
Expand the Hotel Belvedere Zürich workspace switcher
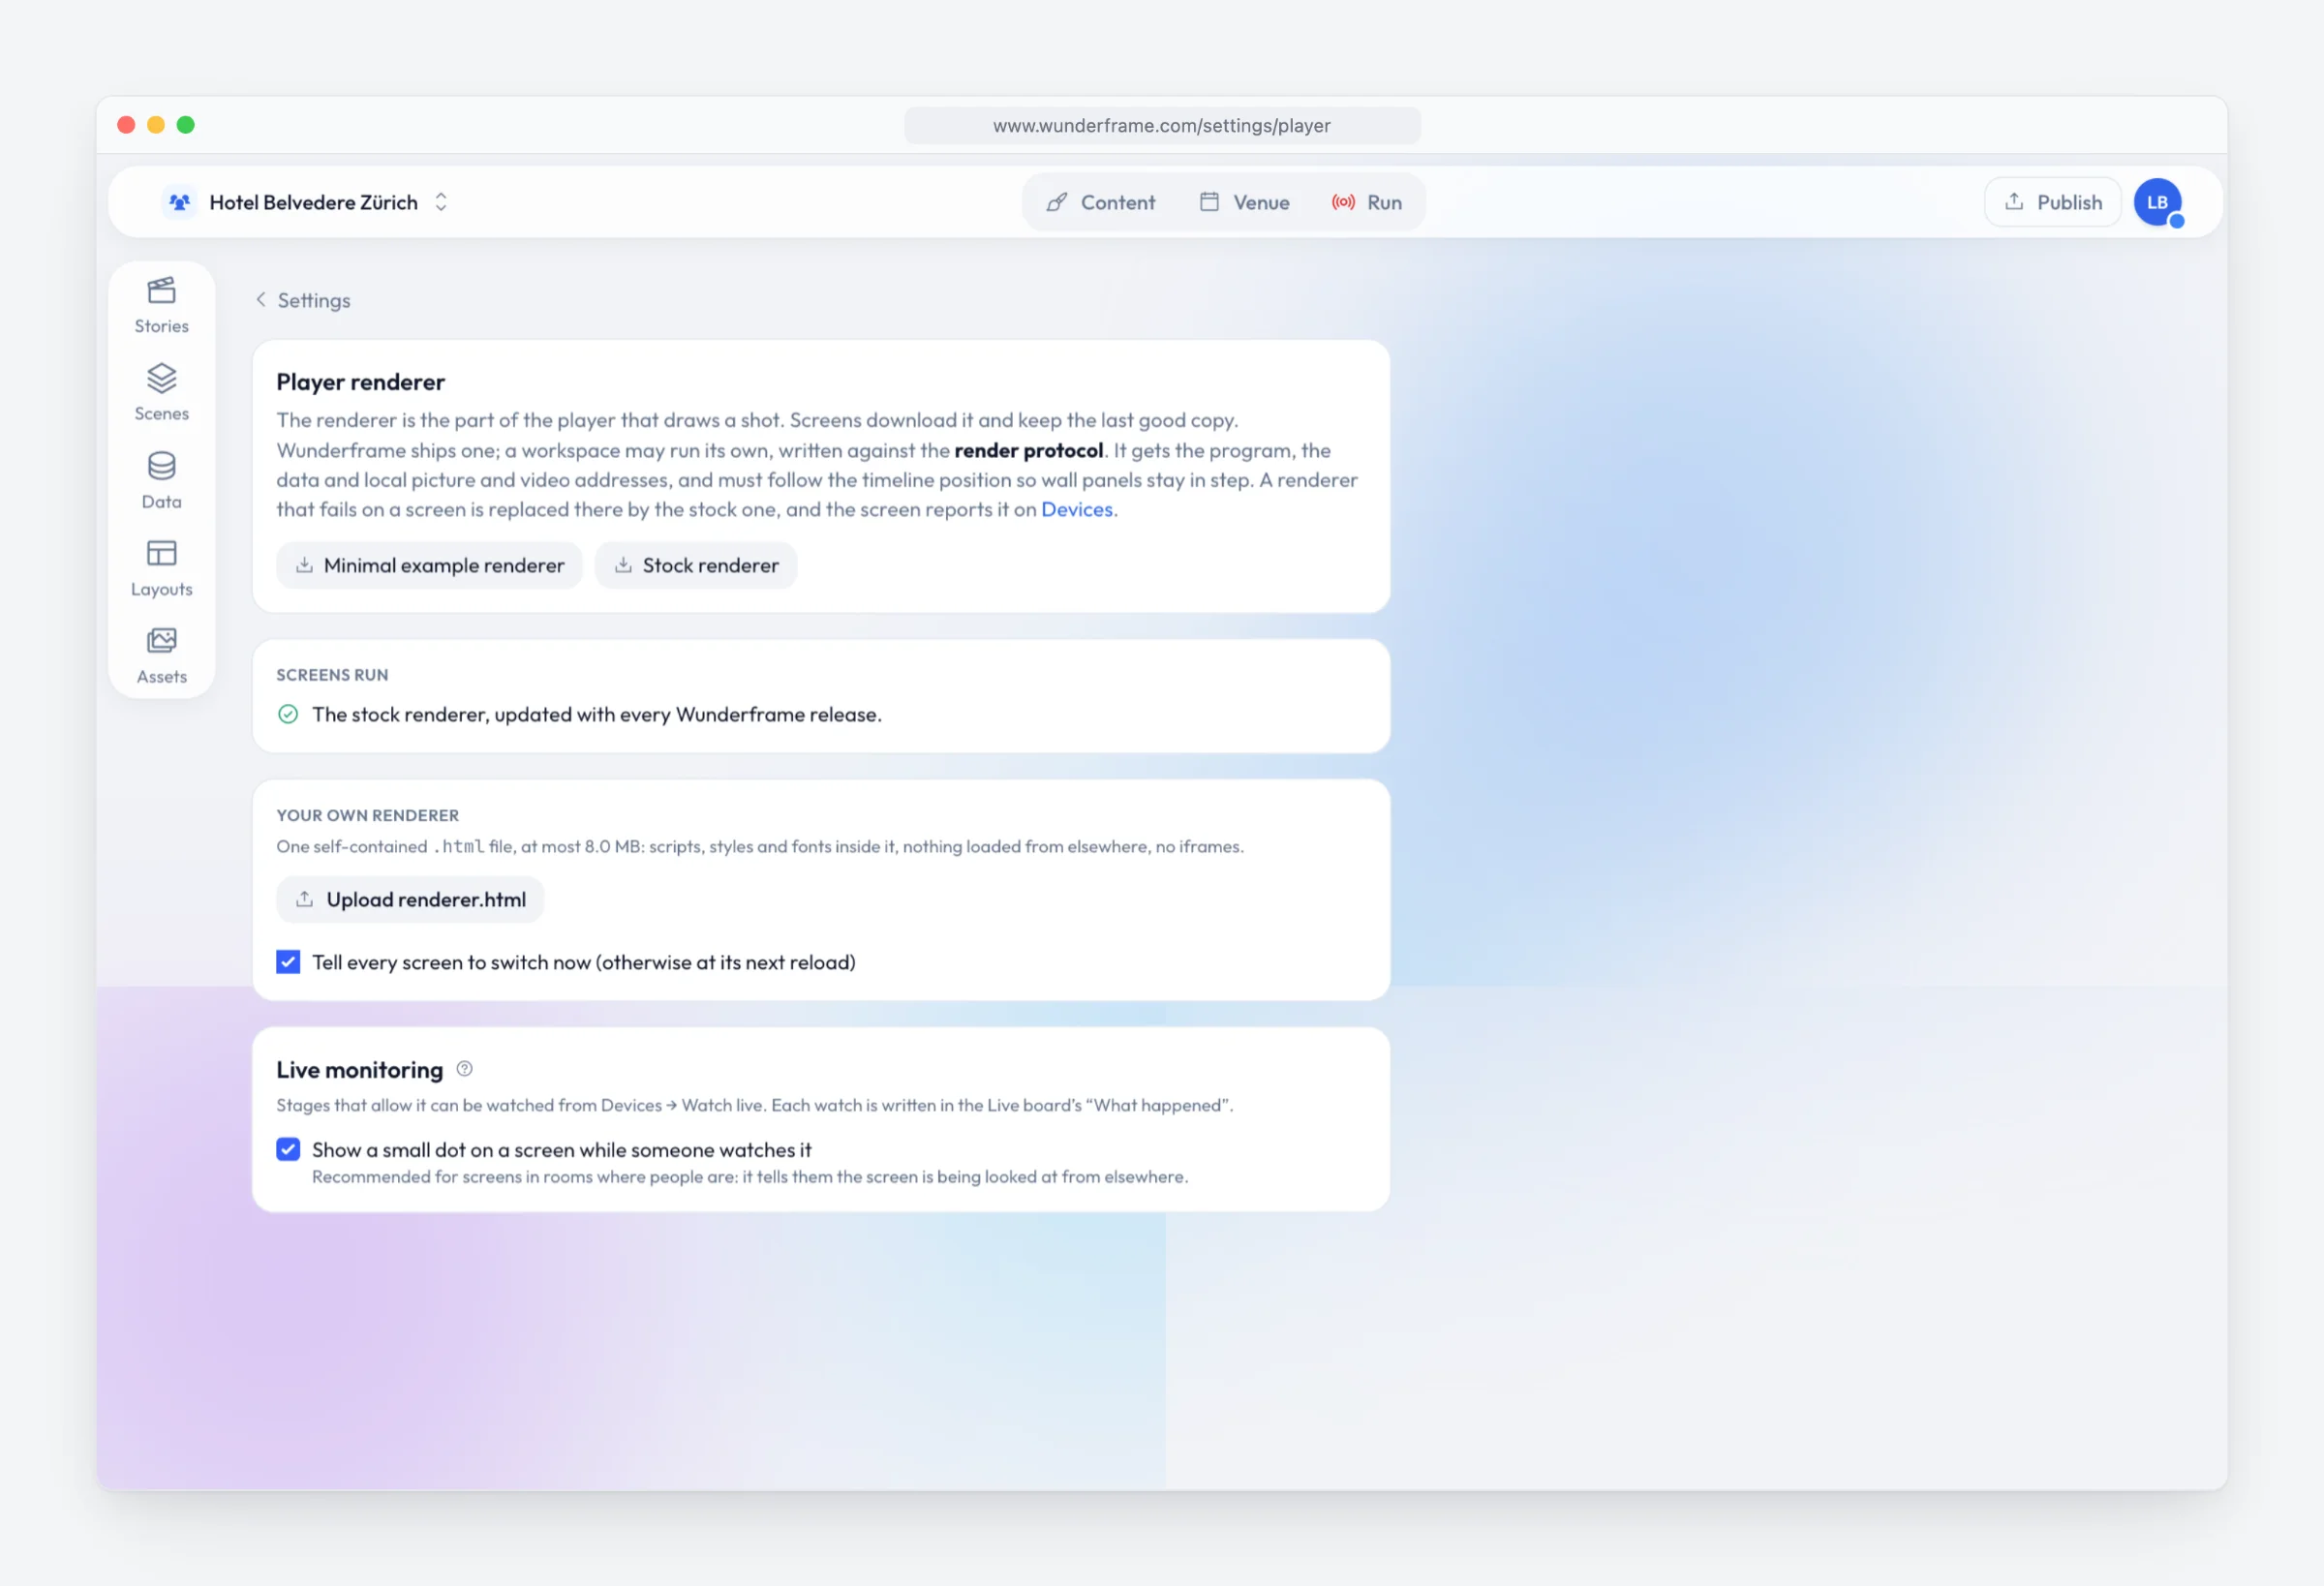click(x=441, y=202)
